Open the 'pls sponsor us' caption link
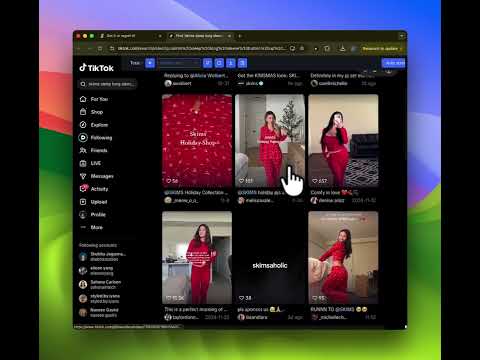Viewport: 480px width, 360px height. point(260,309)
